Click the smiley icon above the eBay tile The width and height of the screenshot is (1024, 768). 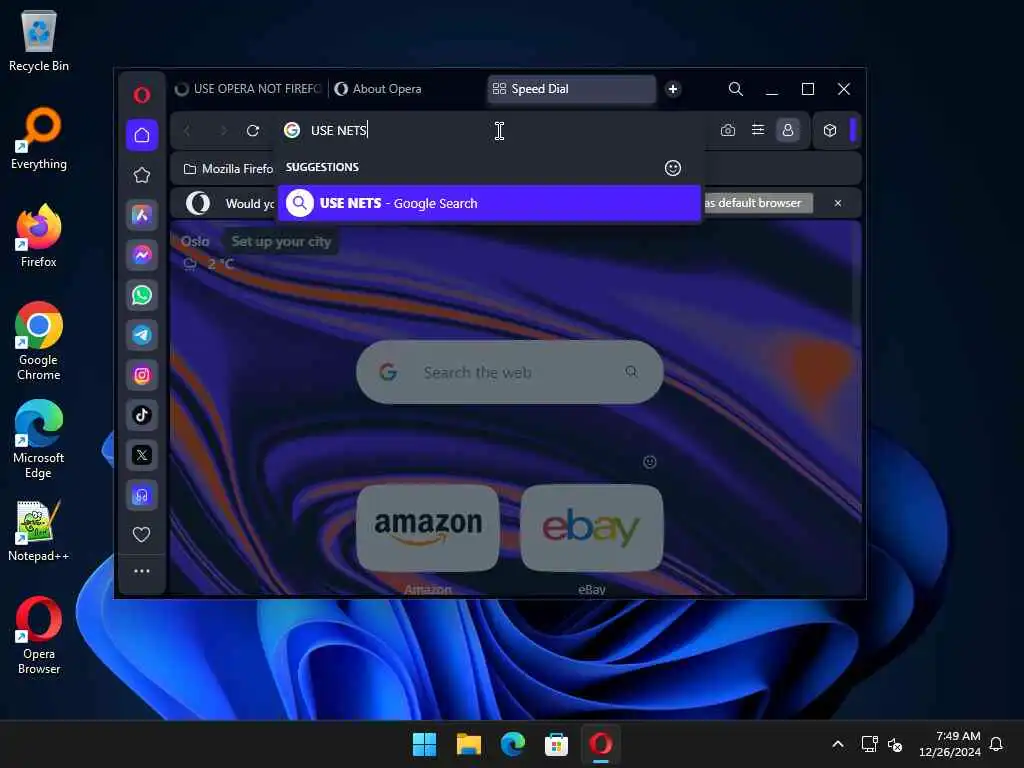tap(650, 462)
